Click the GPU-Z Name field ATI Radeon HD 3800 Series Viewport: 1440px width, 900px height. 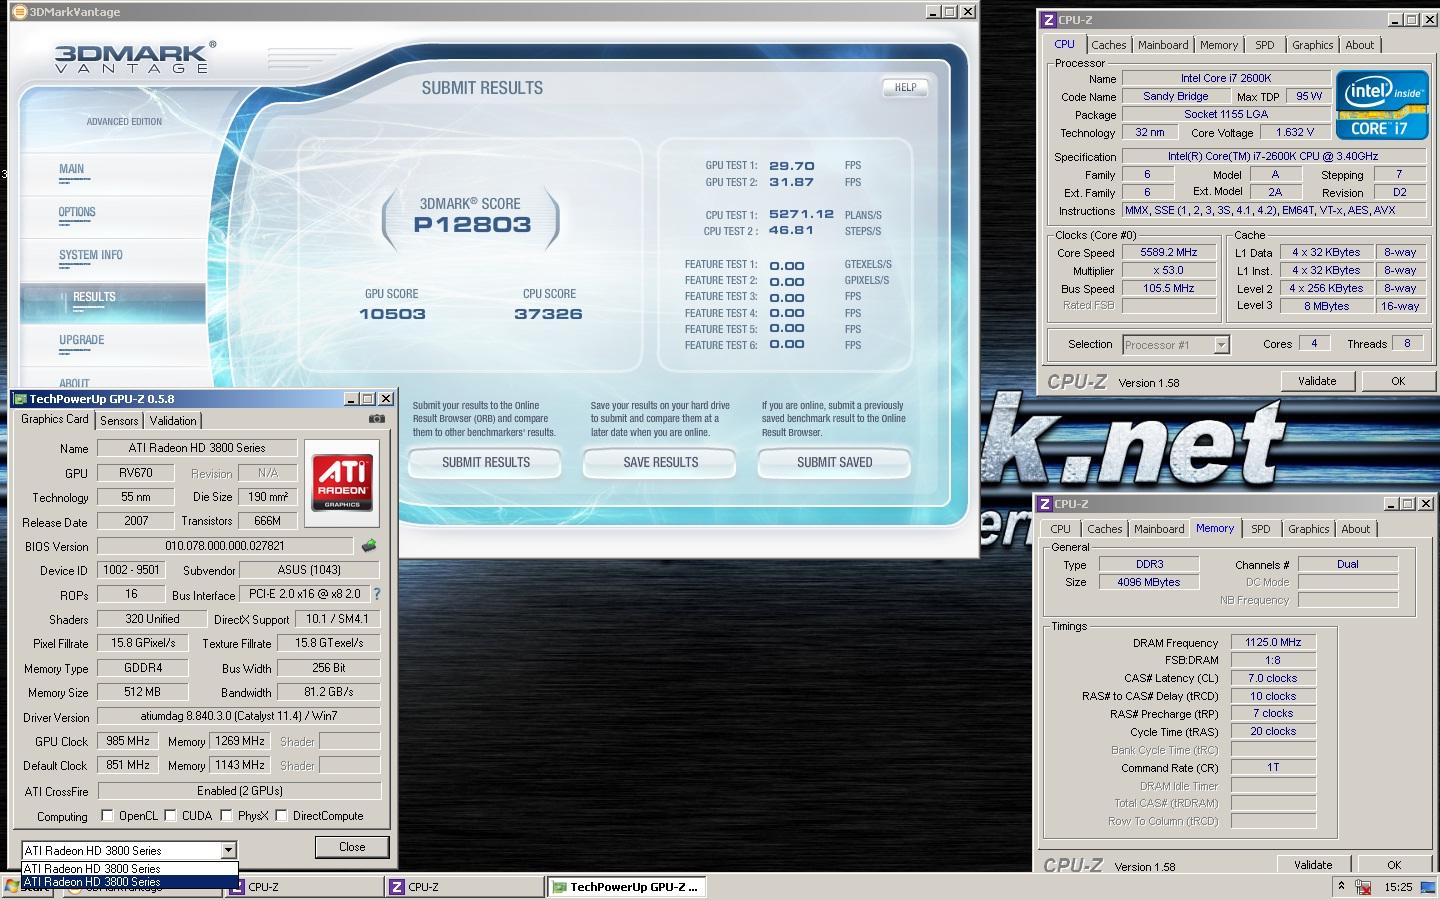click(197, 448)
